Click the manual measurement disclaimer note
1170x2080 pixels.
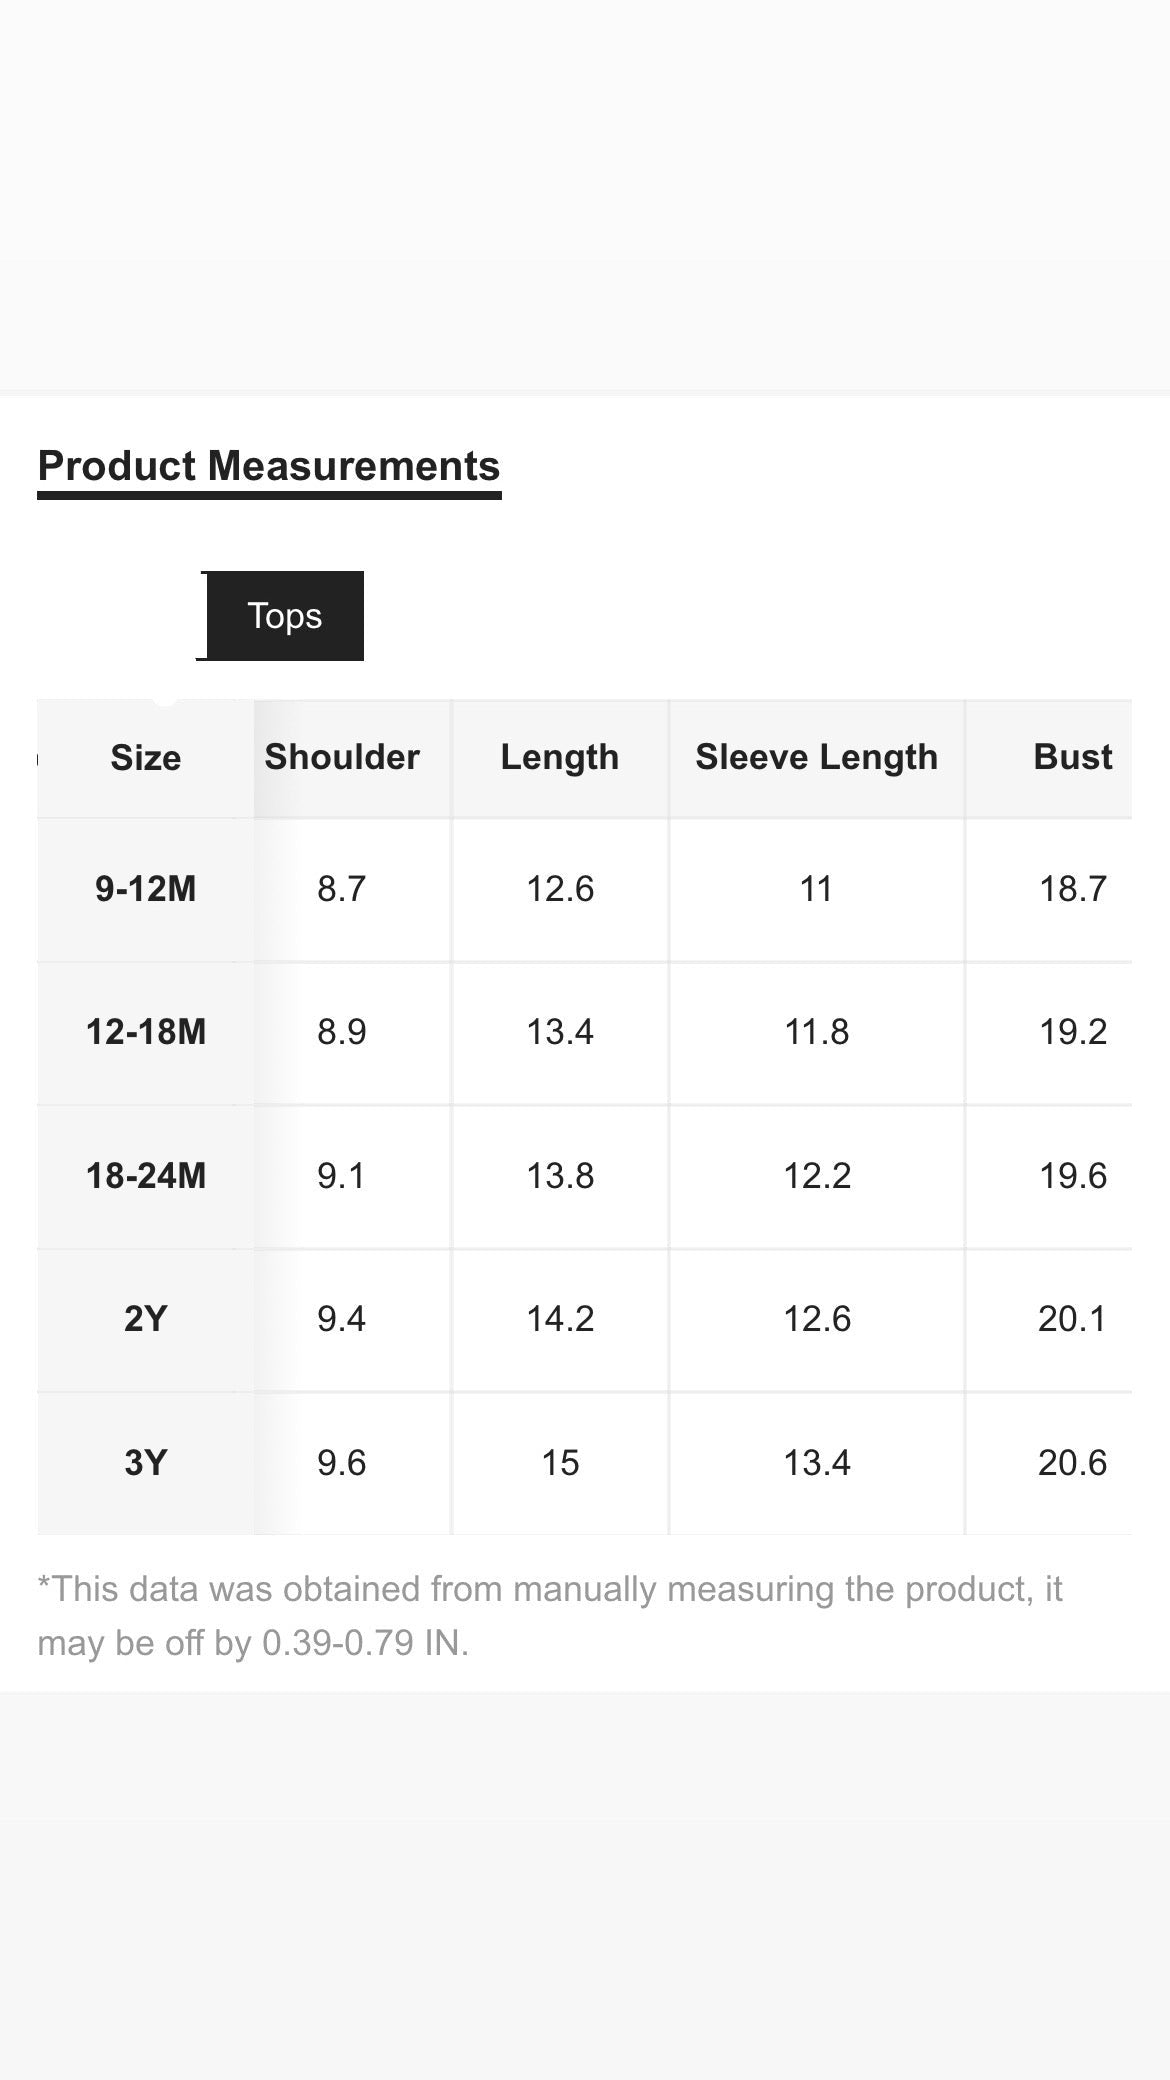point(550,1615)
